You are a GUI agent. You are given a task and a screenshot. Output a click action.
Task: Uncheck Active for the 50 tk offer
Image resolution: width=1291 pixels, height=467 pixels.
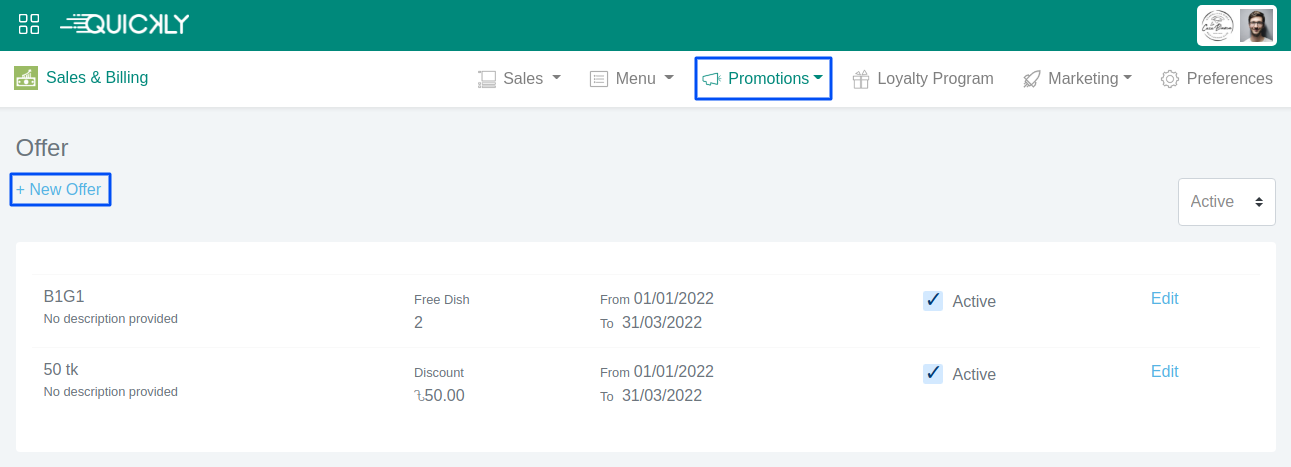click(x=933, y=373)
